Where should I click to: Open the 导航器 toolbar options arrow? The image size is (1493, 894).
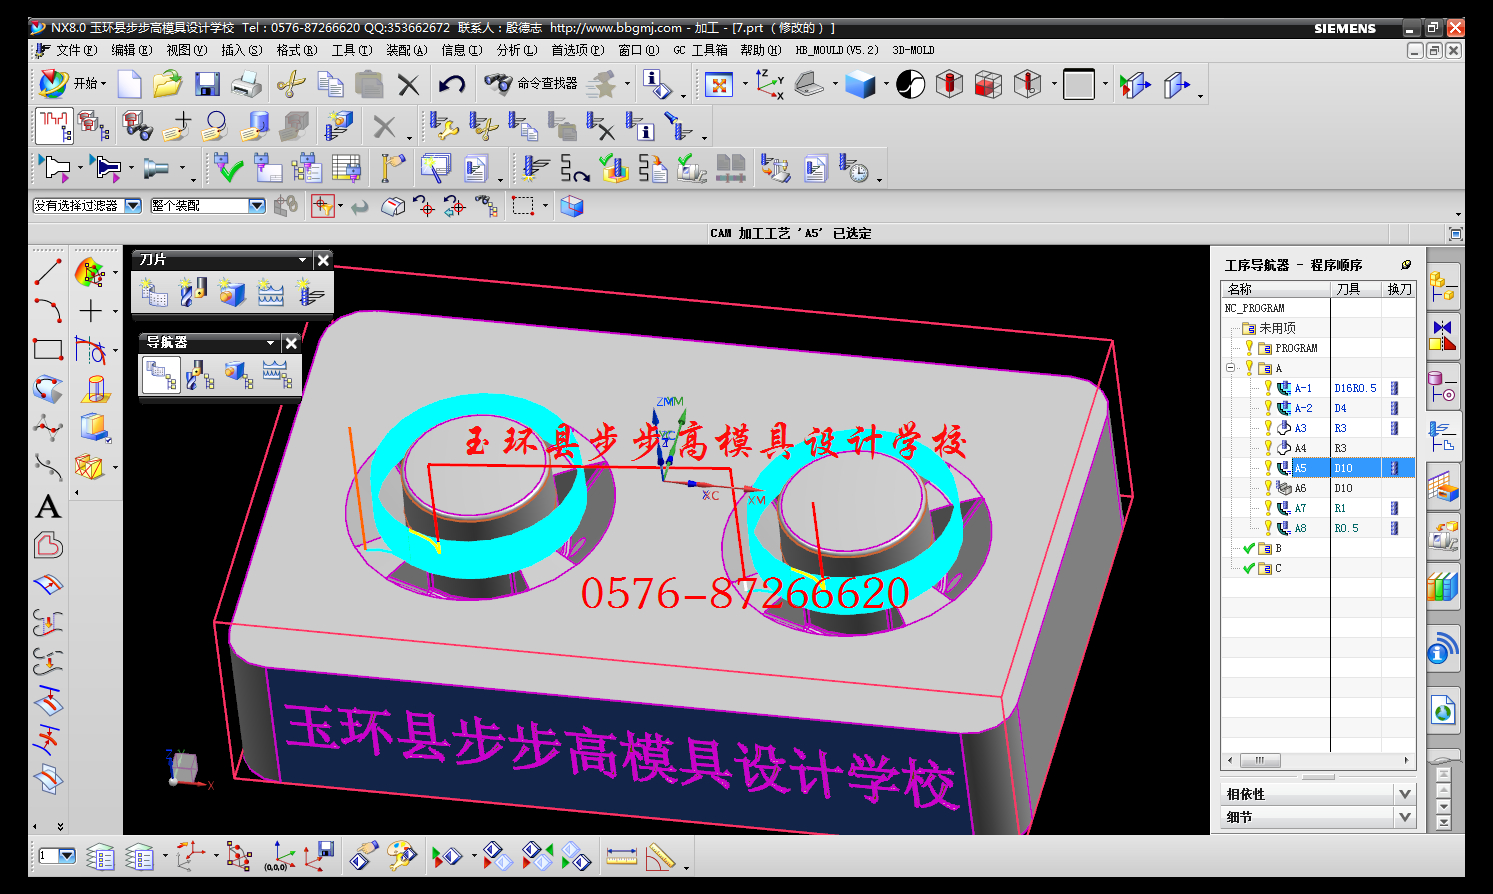point(270,343)
